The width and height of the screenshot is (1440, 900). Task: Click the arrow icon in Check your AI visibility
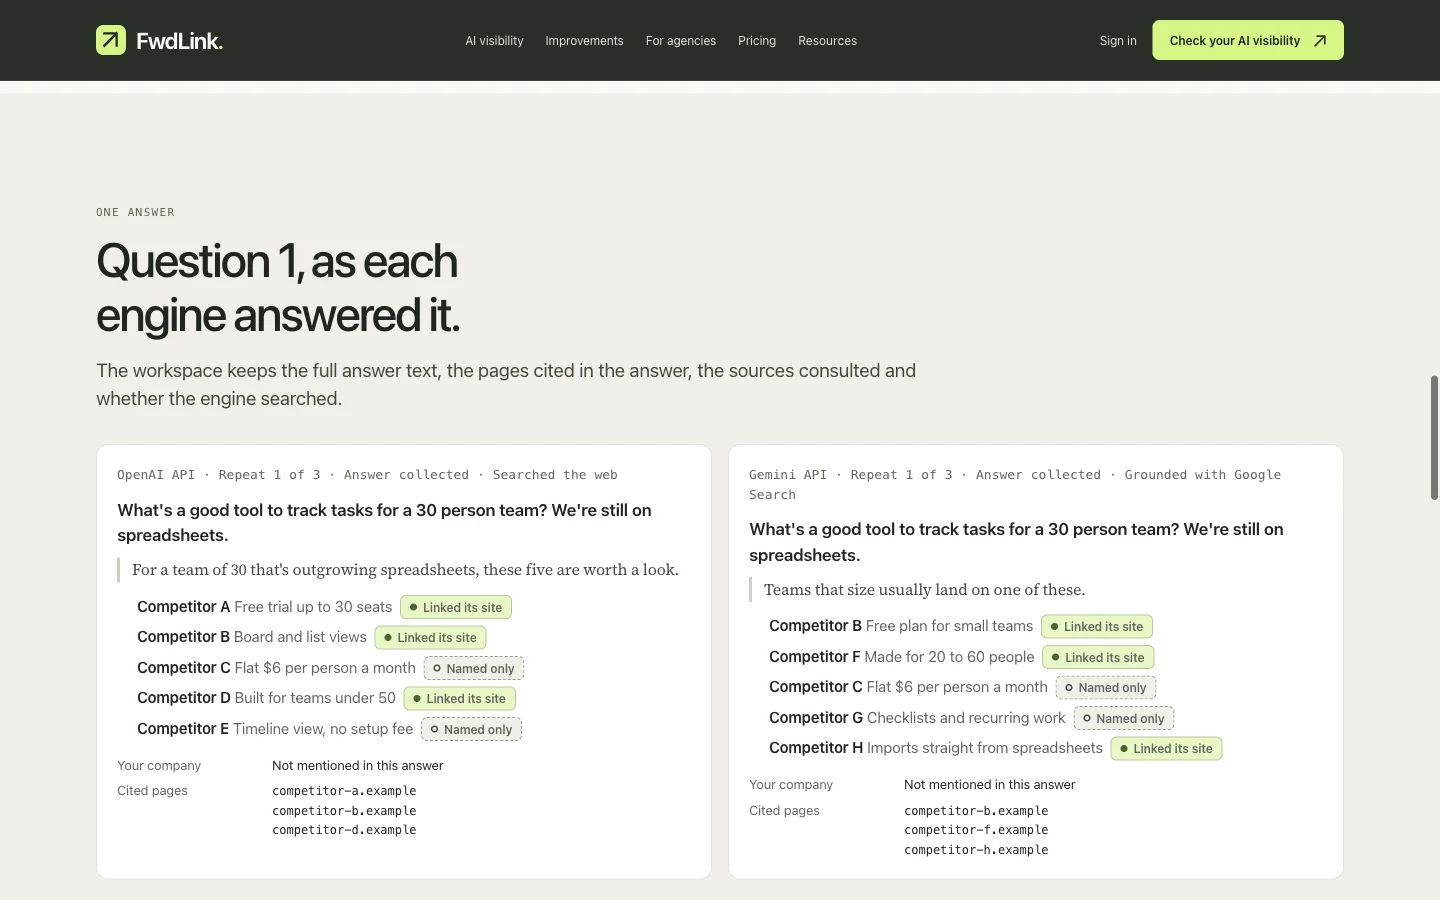pos(1320,41)
